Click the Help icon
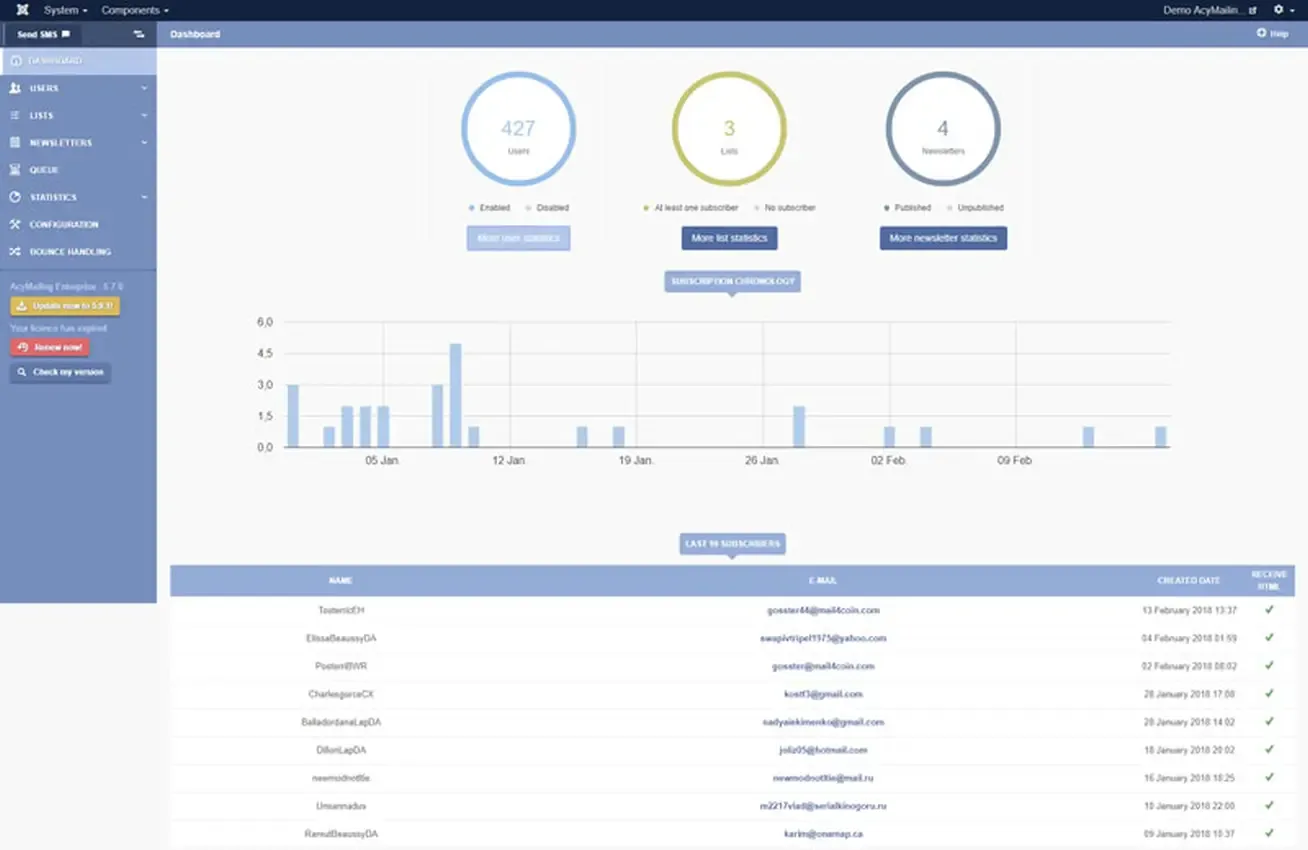 1261,34
